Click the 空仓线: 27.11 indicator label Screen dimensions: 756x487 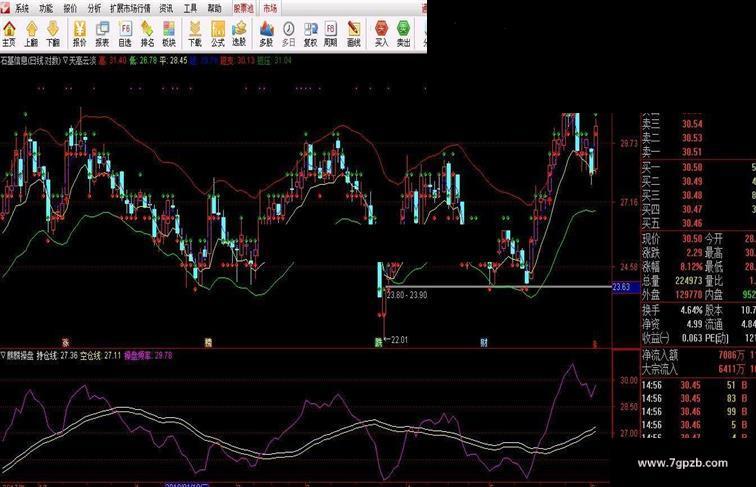click(100, 356)
